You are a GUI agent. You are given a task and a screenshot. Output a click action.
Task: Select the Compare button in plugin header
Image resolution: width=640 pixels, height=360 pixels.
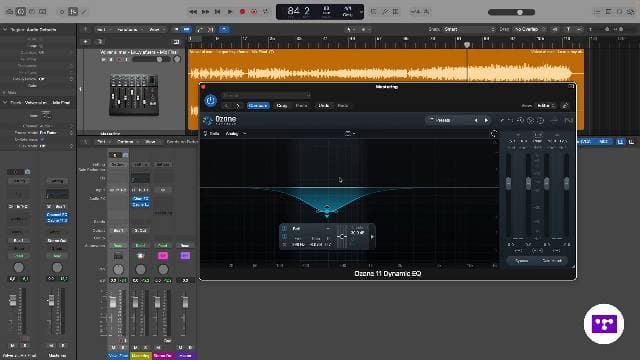point(258,106)
